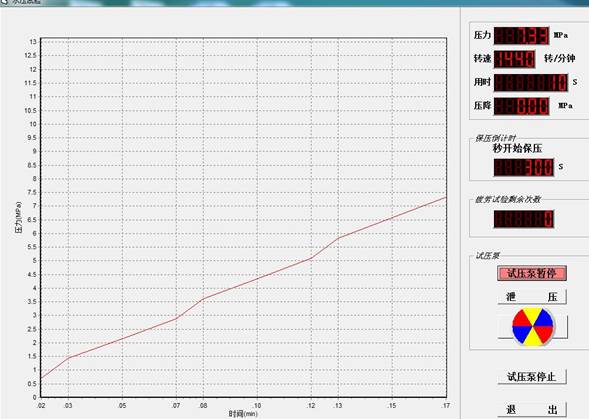Select the 转速 rpm digital display

514,59
